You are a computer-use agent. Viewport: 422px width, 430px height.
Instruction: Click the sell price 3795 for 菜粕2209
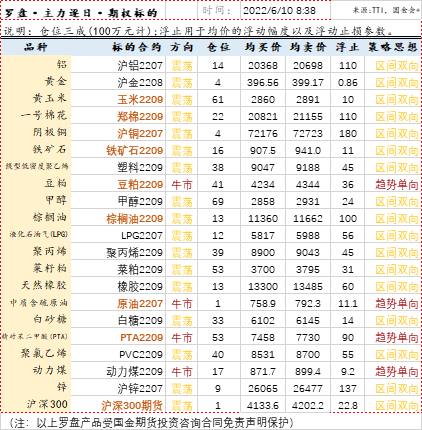pyautogui.click(x=308, y=270)
